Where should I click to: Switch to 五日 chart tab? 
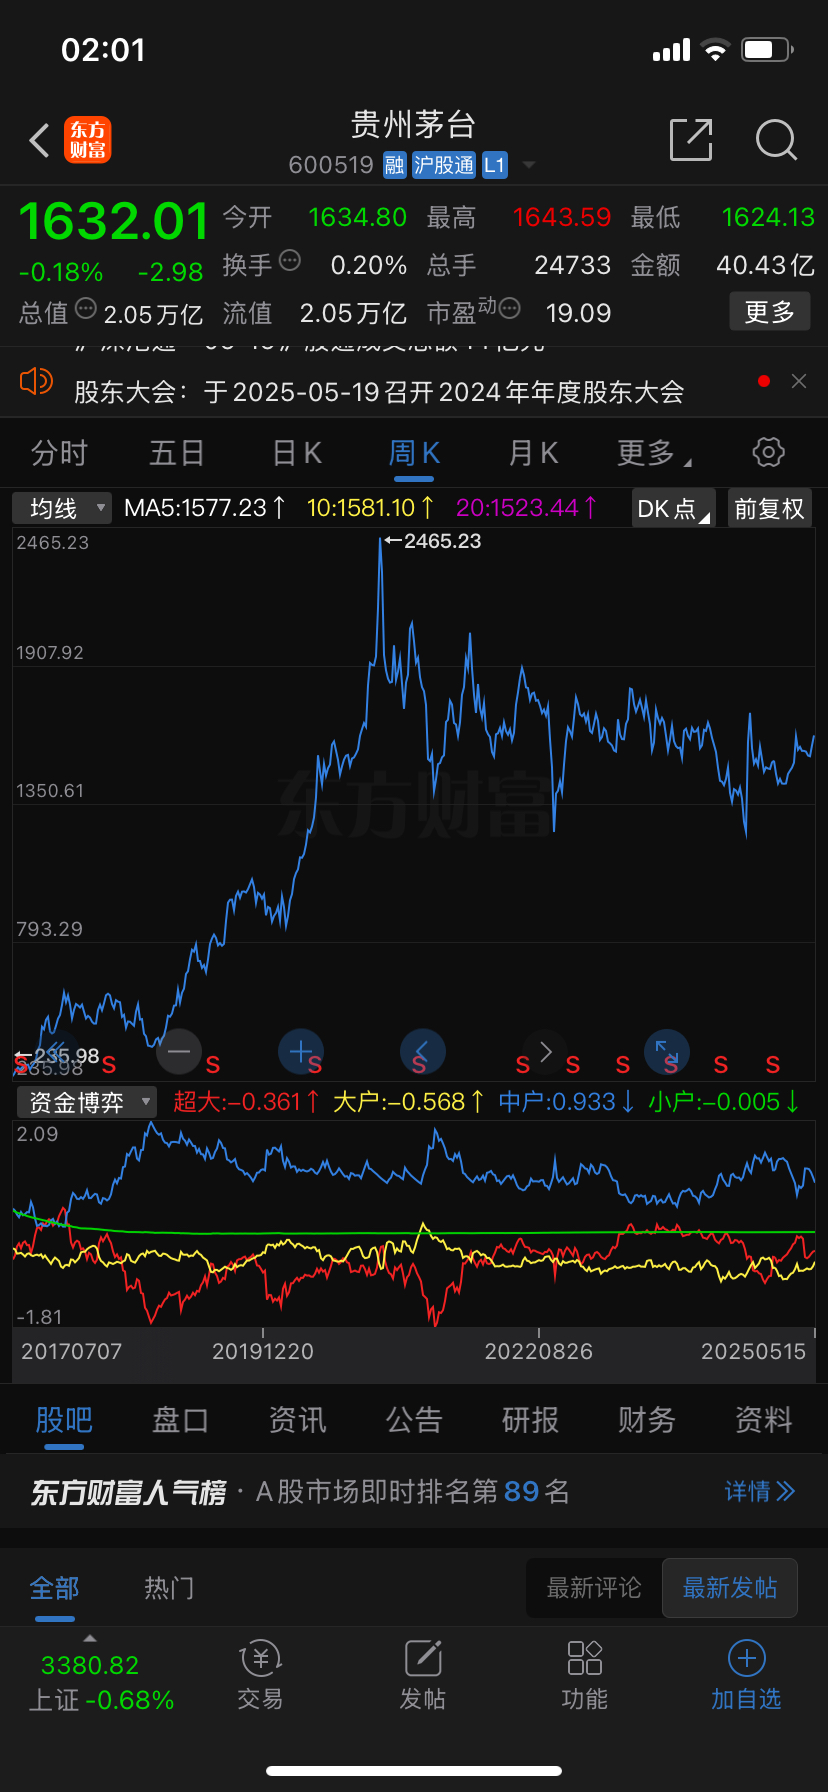pos(177,453)
